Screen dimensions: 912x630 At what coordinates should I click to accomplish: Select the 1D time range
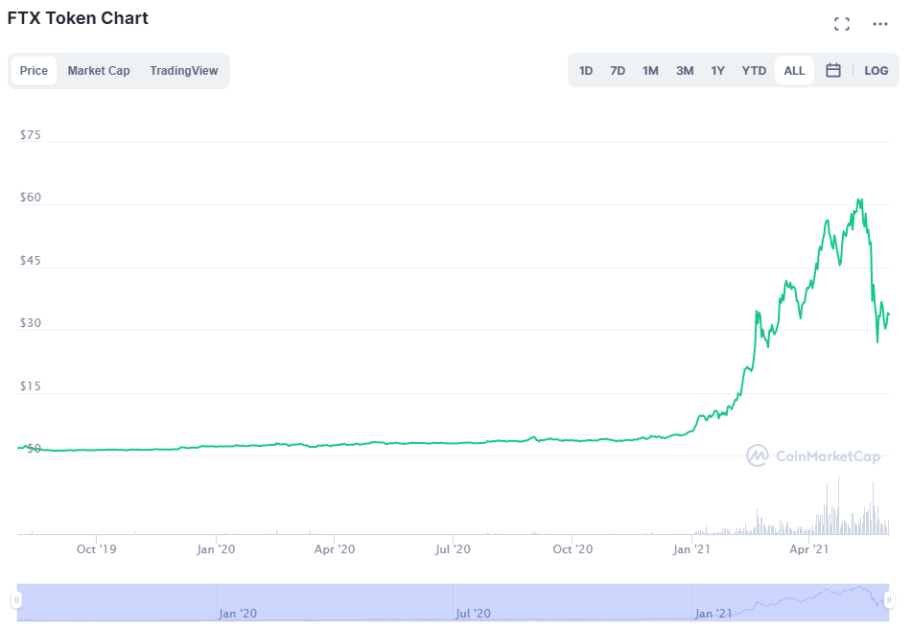click(586, 71)
